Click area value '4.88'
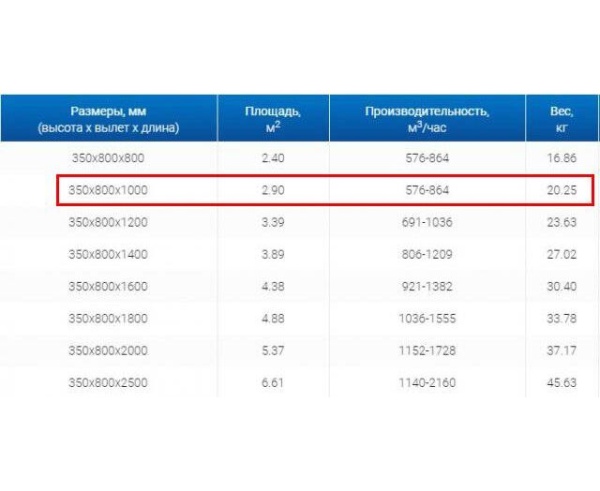The height and width of the screenshot is (491, 600). (x=273, y=318)
